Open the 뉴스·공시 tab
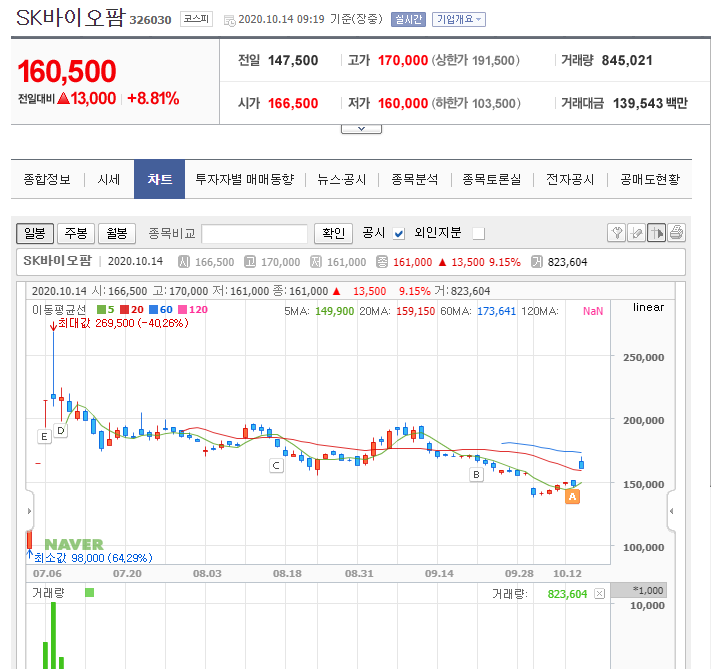Image resolution: width=711 pixels, height=669 pixels. (341, 180)
